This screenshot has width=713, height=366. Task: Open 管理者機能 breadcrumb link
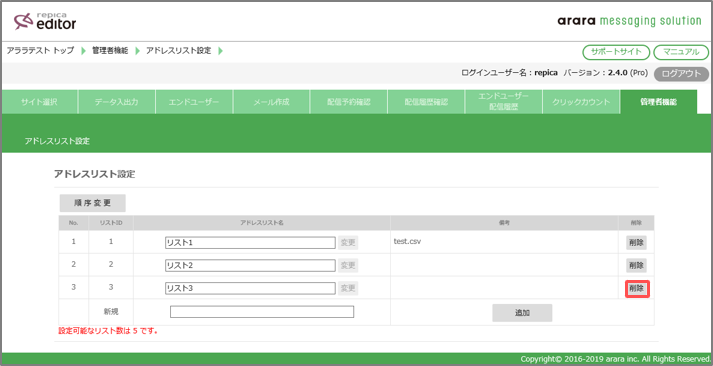(110, 51)
